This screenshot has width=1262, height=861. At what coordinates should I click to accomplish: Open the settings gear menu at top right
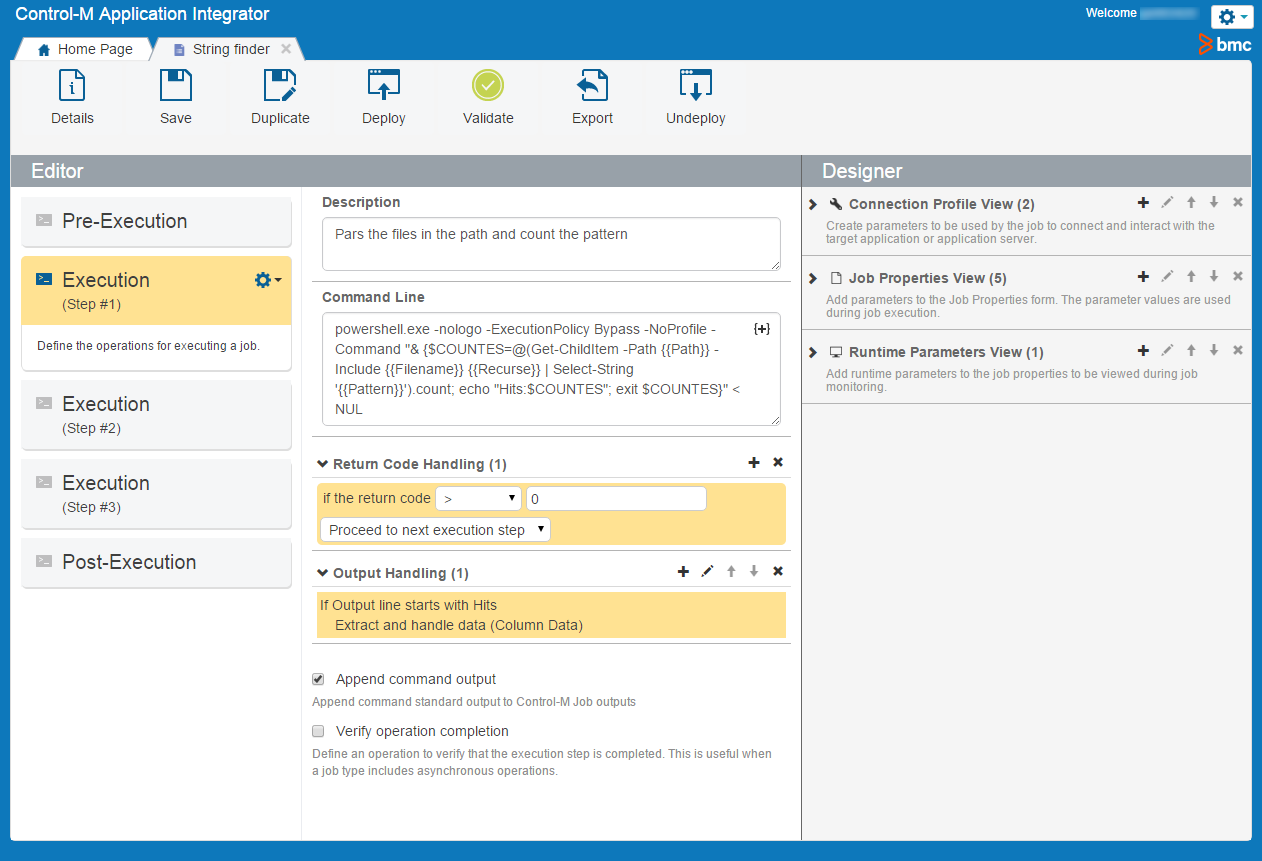tap(1231, 17)
